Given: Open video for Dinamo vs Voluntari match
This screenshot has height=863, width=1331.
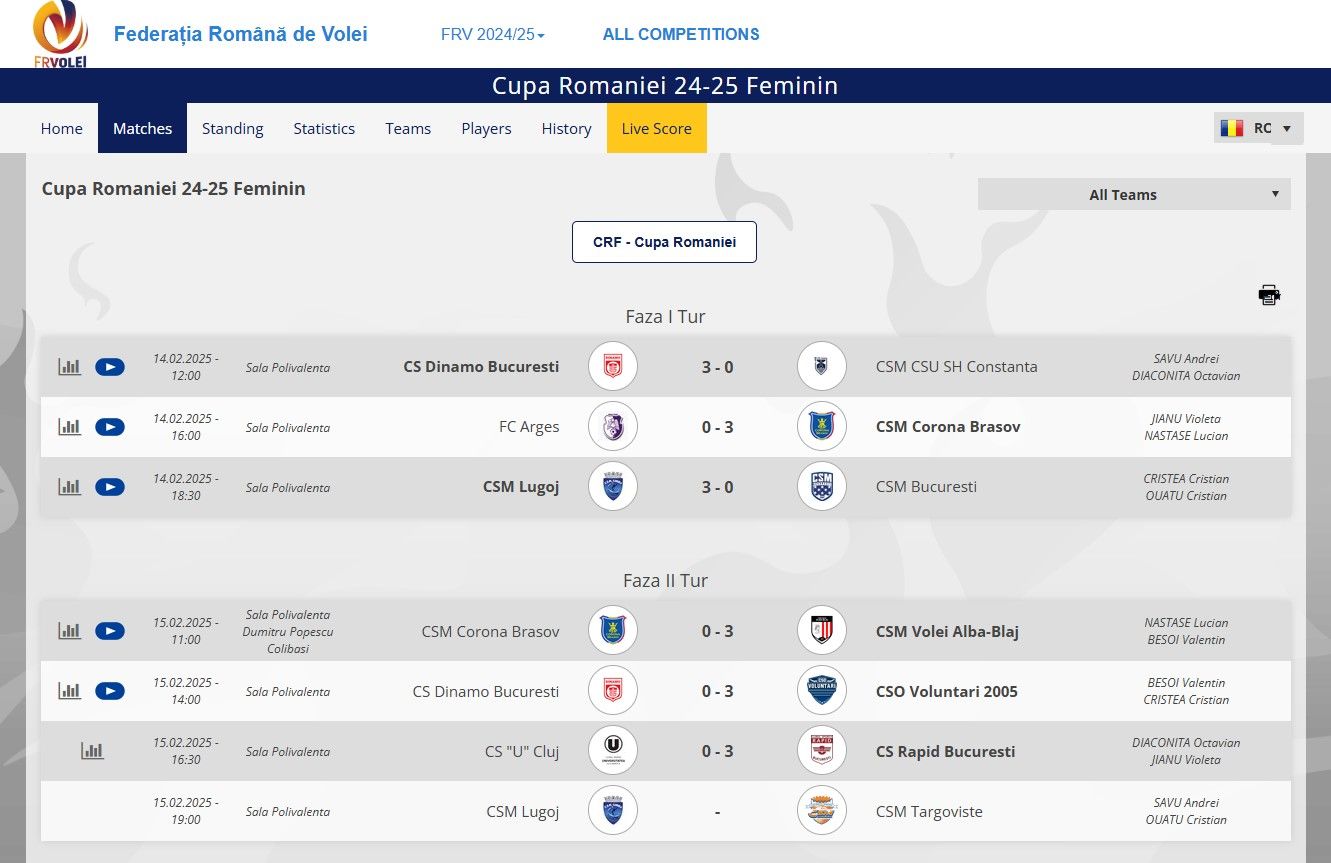Looking at the screenshot, I should pyautogui.click(x=110, y=691).
